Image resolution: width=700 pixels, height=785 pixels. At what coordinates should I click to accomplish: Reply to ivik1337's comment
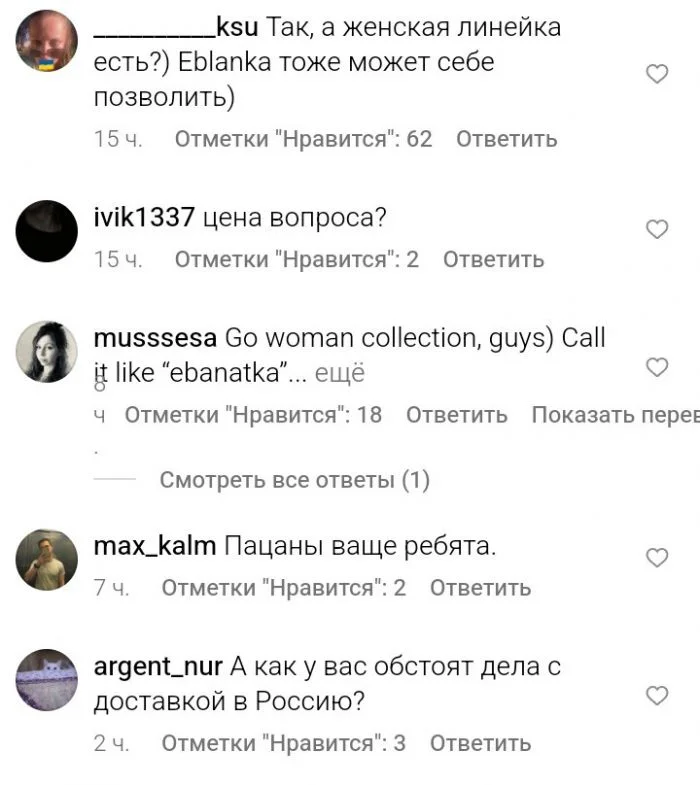point(493,259)
